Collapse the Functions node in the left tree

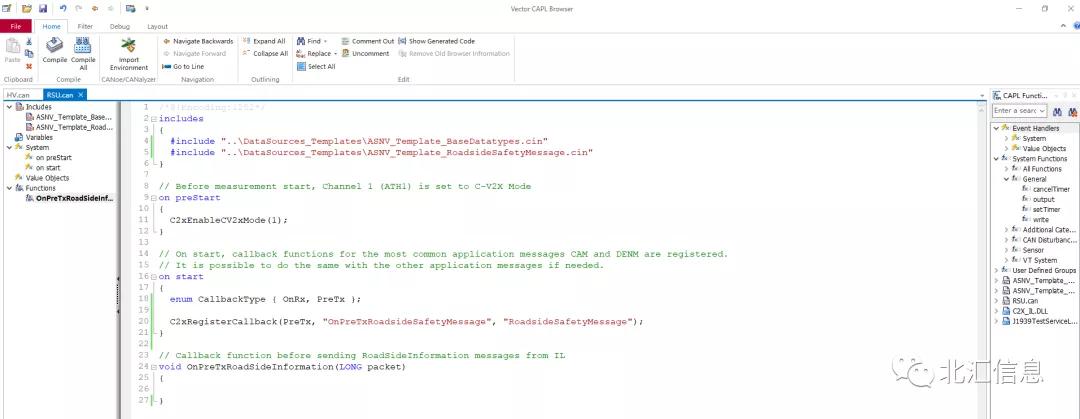(x=9, y=188)
